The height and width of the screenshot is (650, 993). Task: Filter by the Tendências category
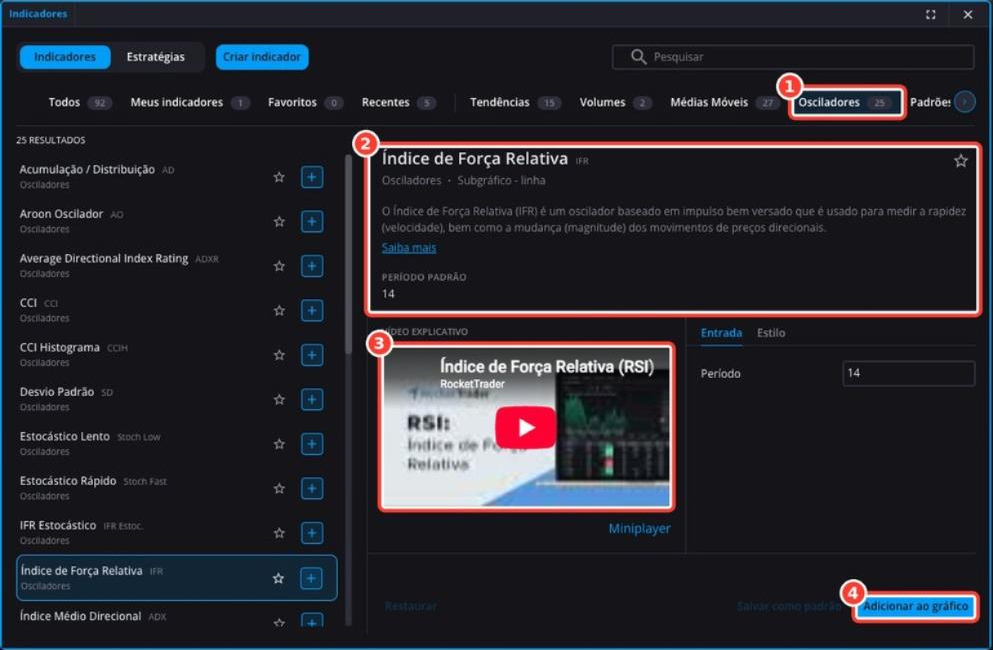(x=515, y=103)
